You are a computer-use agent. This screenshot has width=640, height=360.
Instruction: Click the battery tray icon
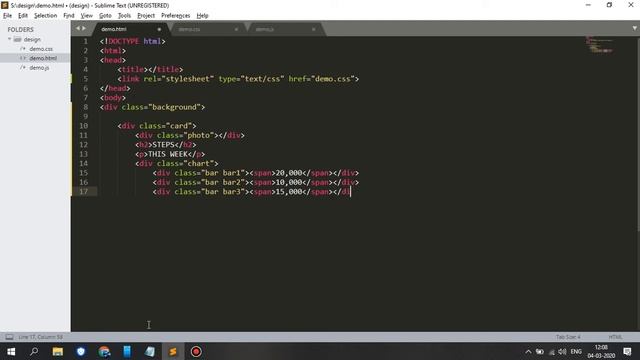point(540,351)
